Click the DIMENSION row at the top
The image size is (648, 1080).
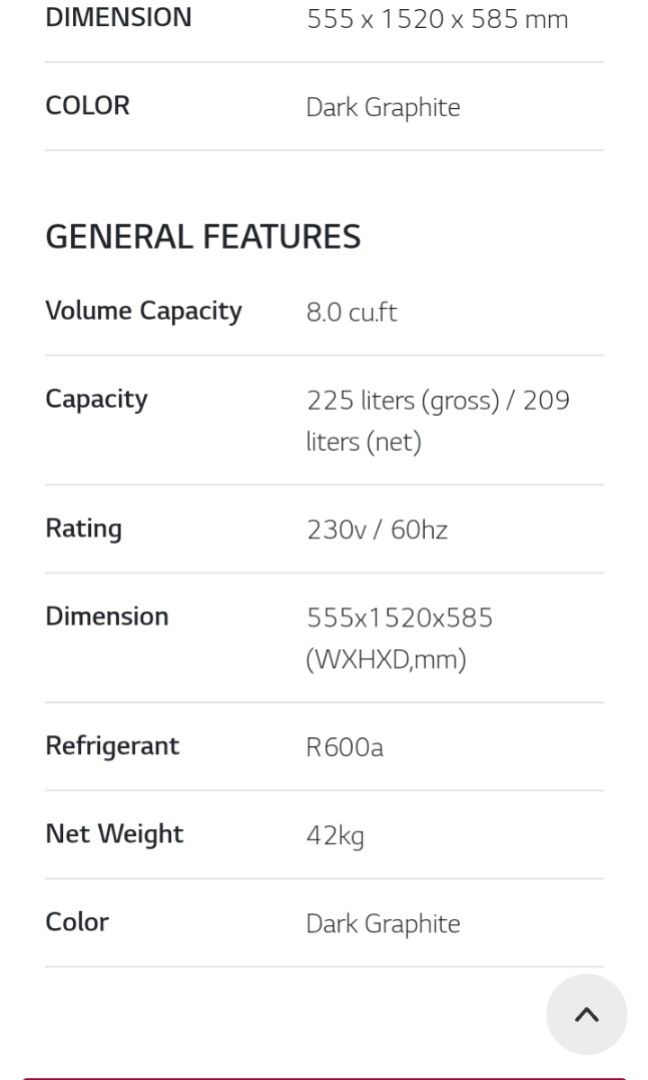(118, 16)
